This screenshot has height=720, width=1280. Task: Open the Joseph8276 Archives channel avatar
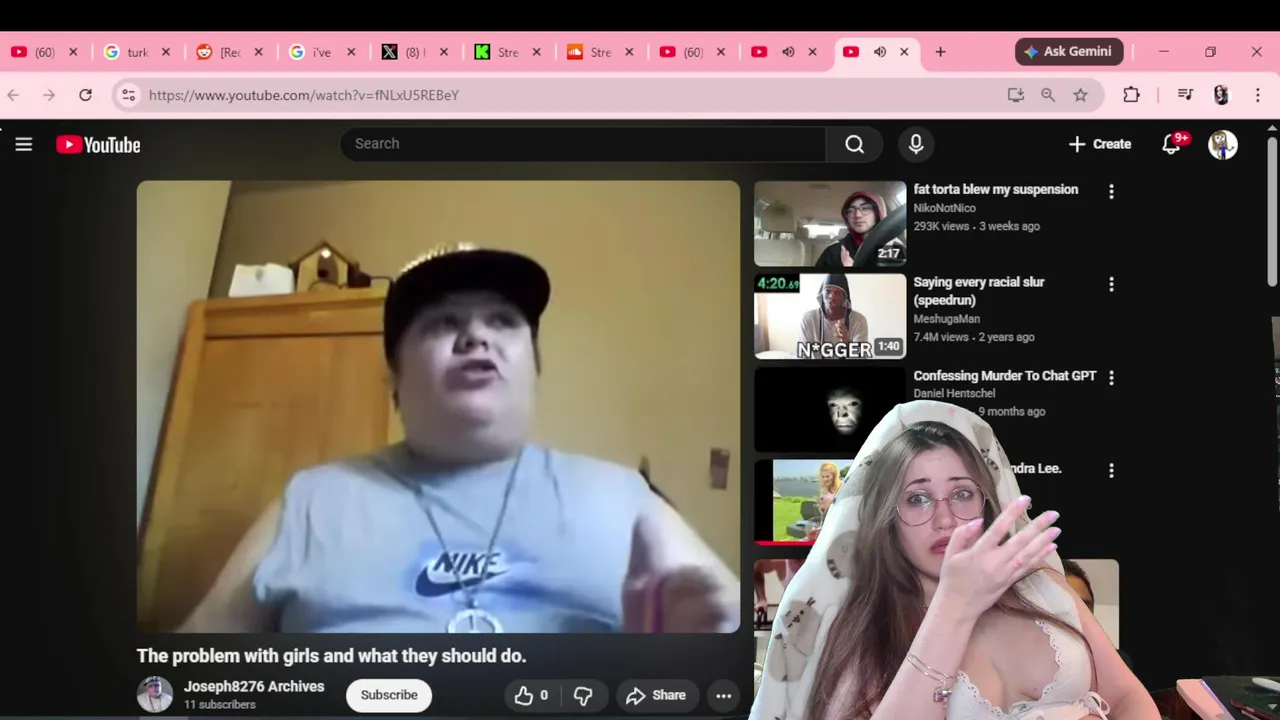155,695
